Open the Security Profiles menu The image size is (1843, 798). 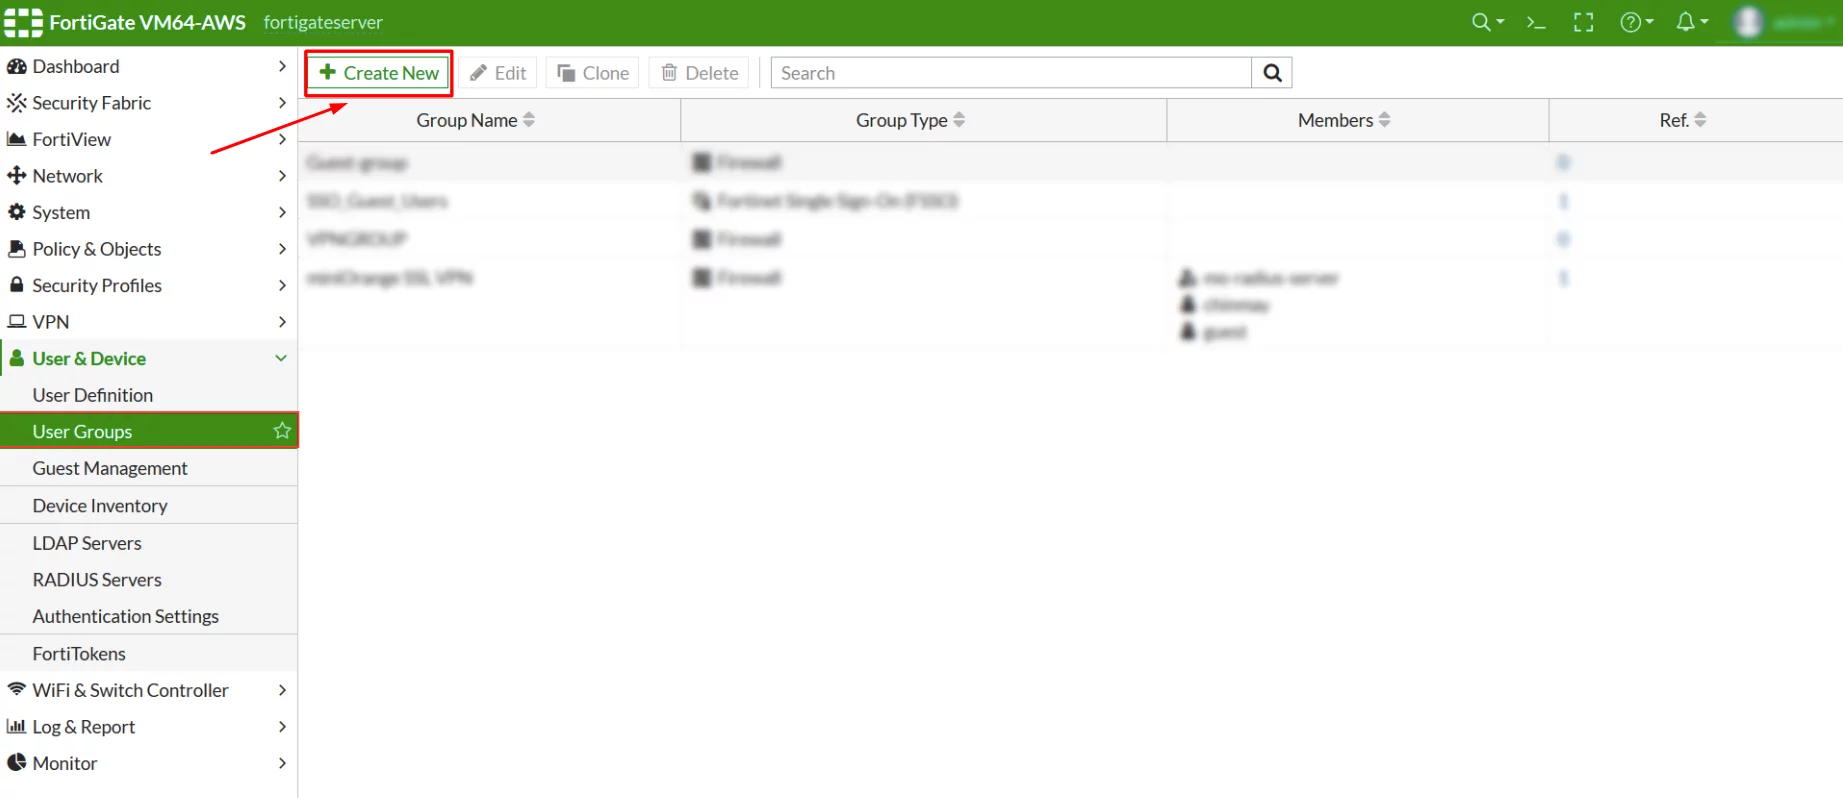click(x=148, y=285)
